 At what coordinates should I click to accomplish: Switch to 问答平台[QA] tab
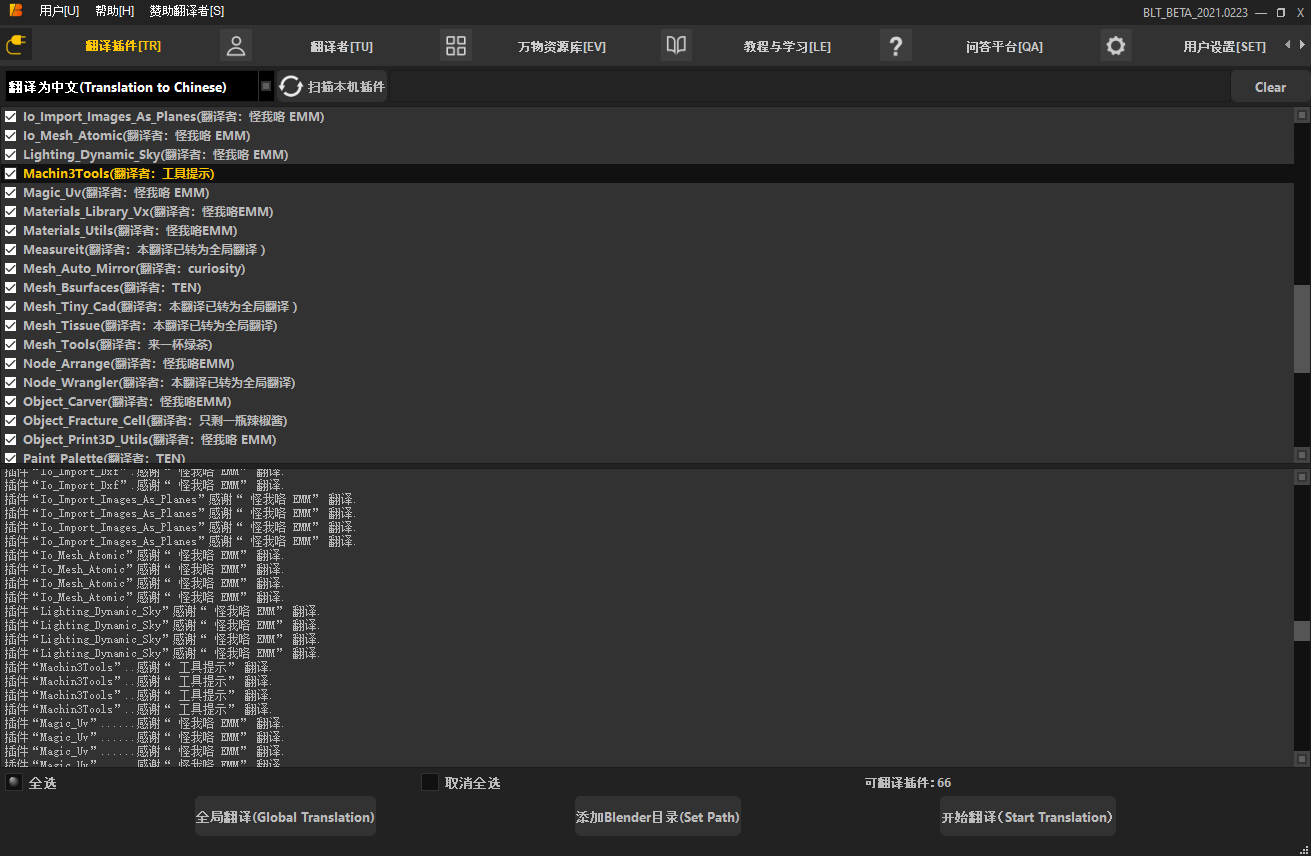tap(1004, 47)
